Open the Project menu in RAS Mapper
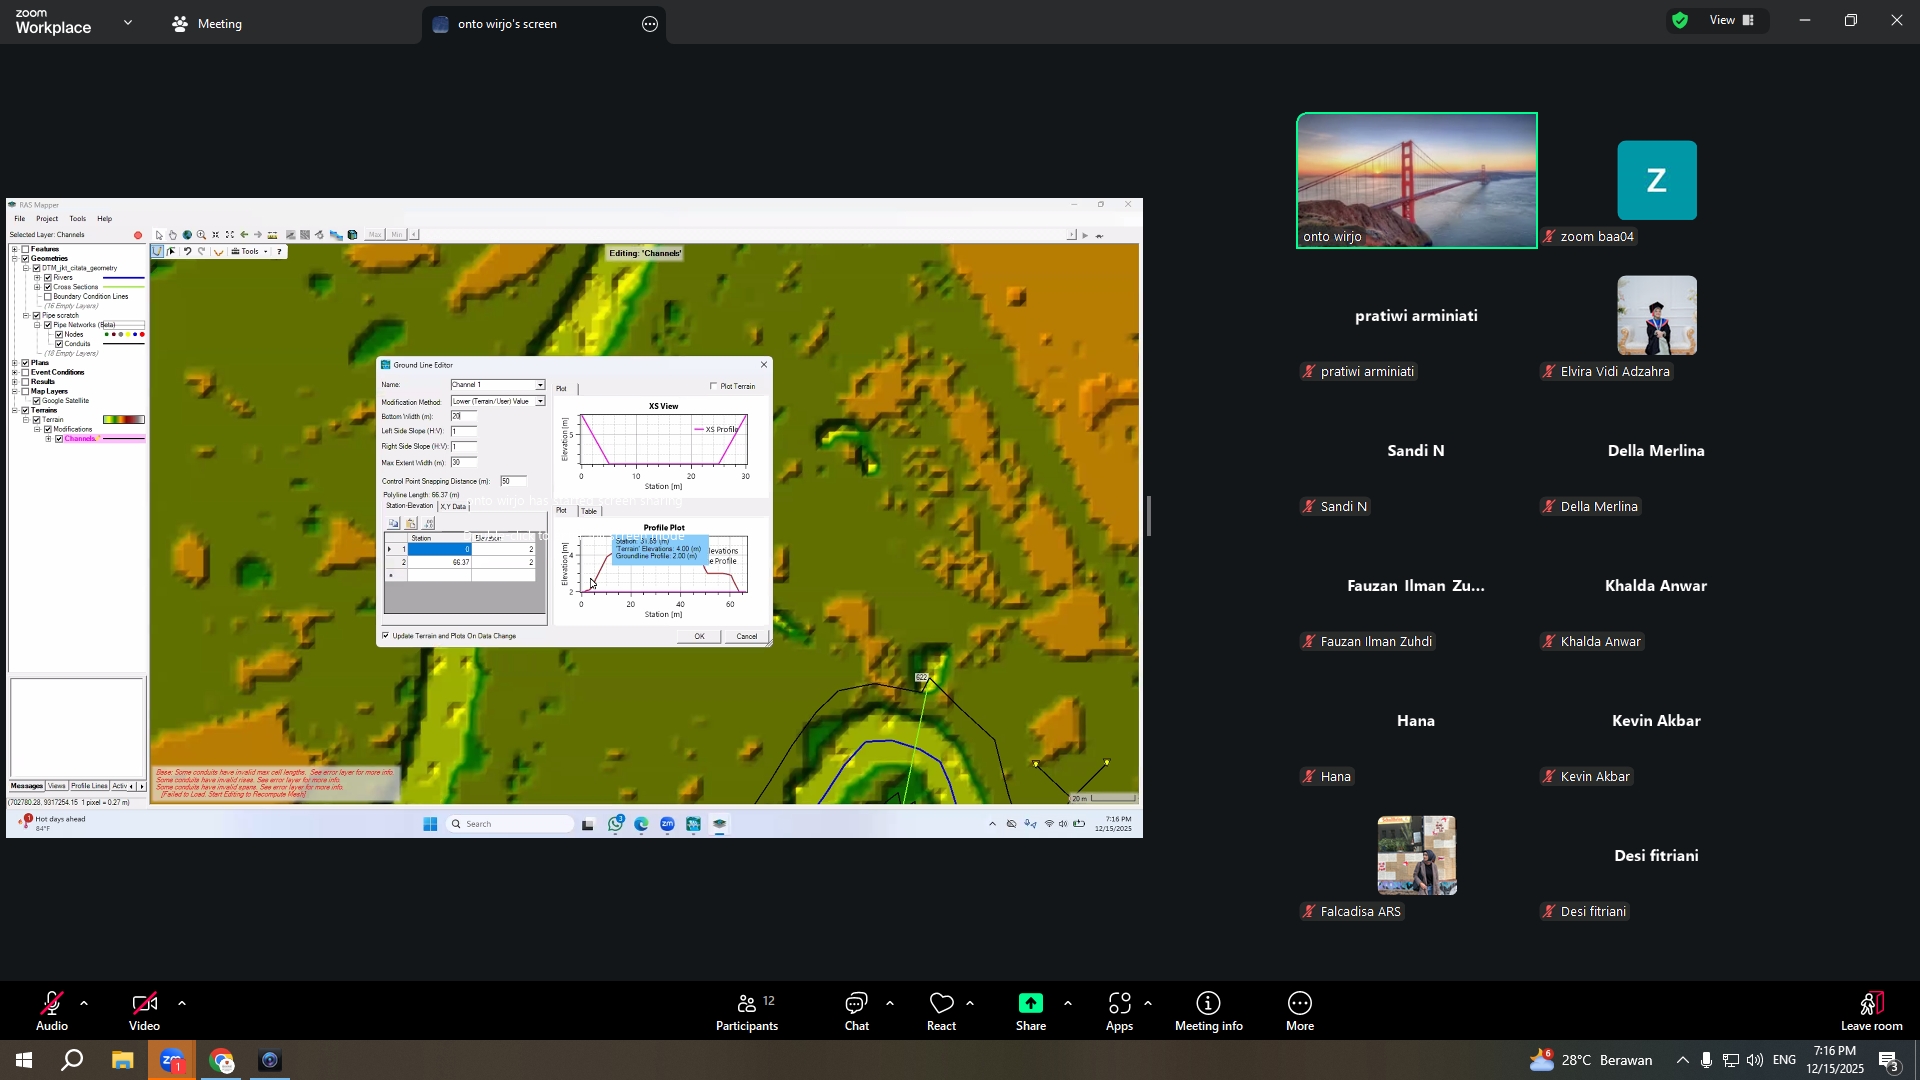The height and width of the screenshot is (1080, 1920). click(x=47, y=219)
